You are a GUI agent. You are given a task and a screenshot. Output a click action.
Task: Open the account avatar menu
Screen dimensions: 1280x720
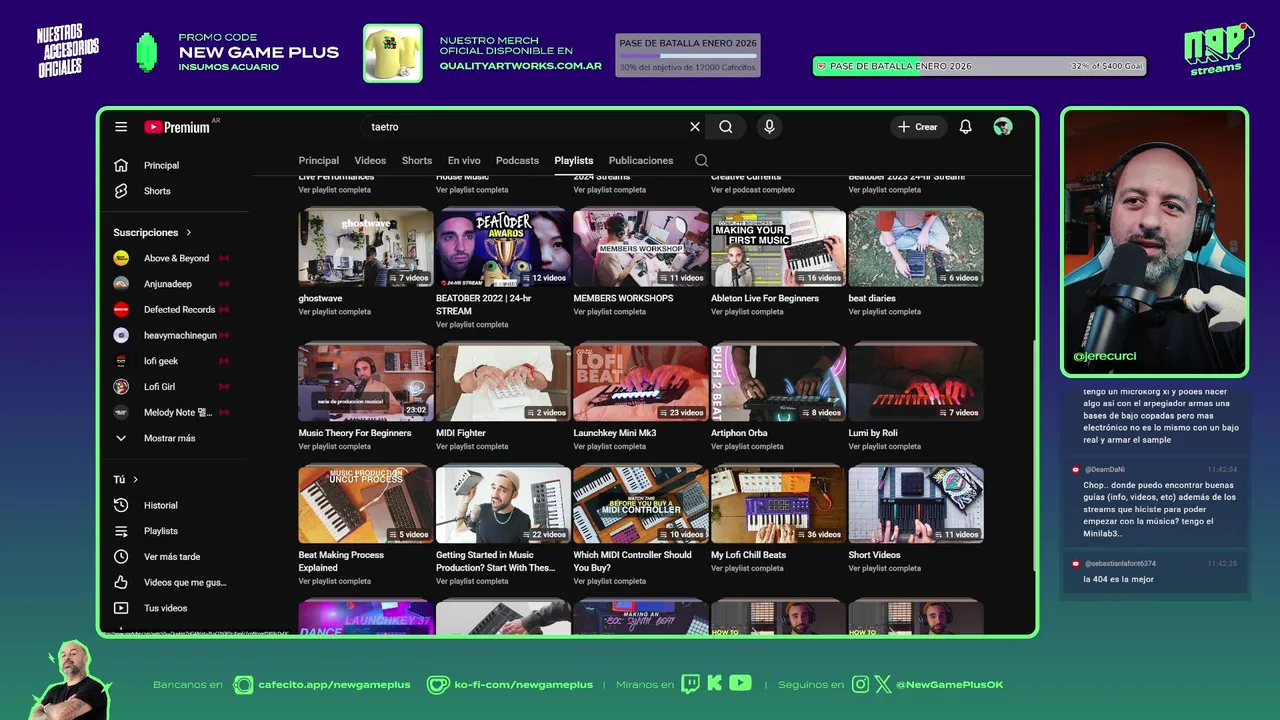[1003, 127]
